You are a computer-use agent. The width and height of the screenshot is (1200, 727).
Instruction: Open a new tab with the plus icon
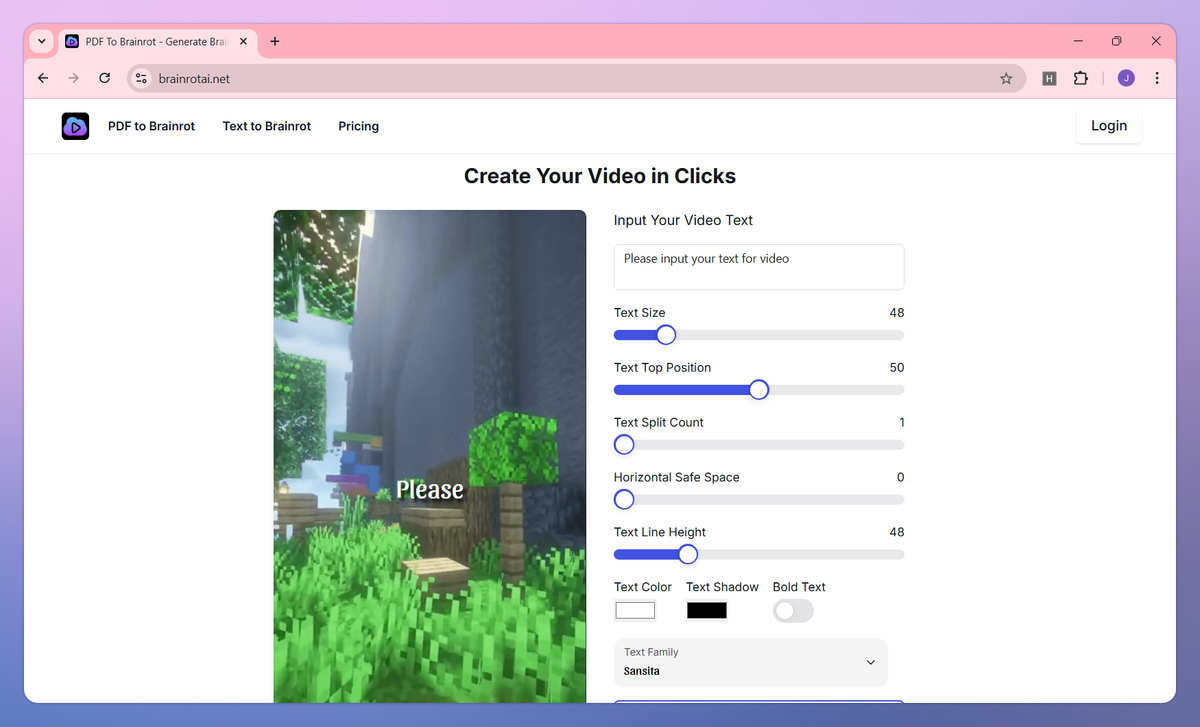coord(274,41)
